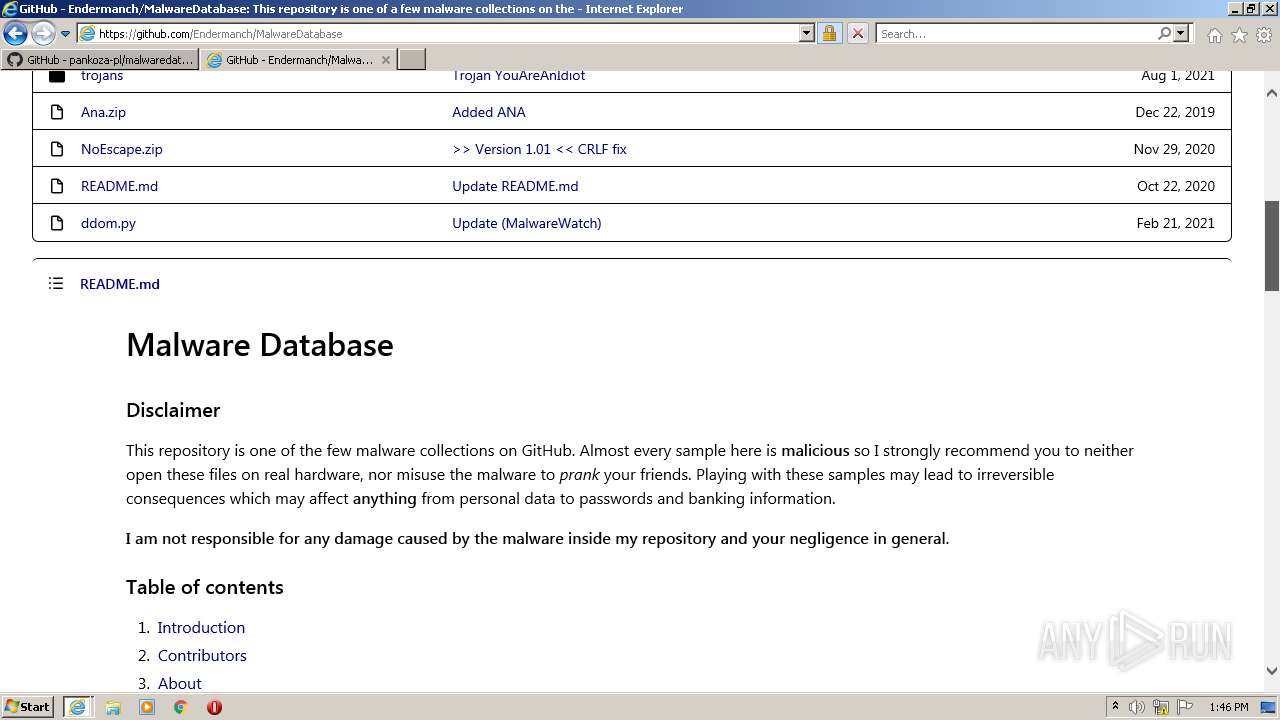Go to Contributors in contents
1280x720 pixels.
pyautogui.click(x=202, y=656)
